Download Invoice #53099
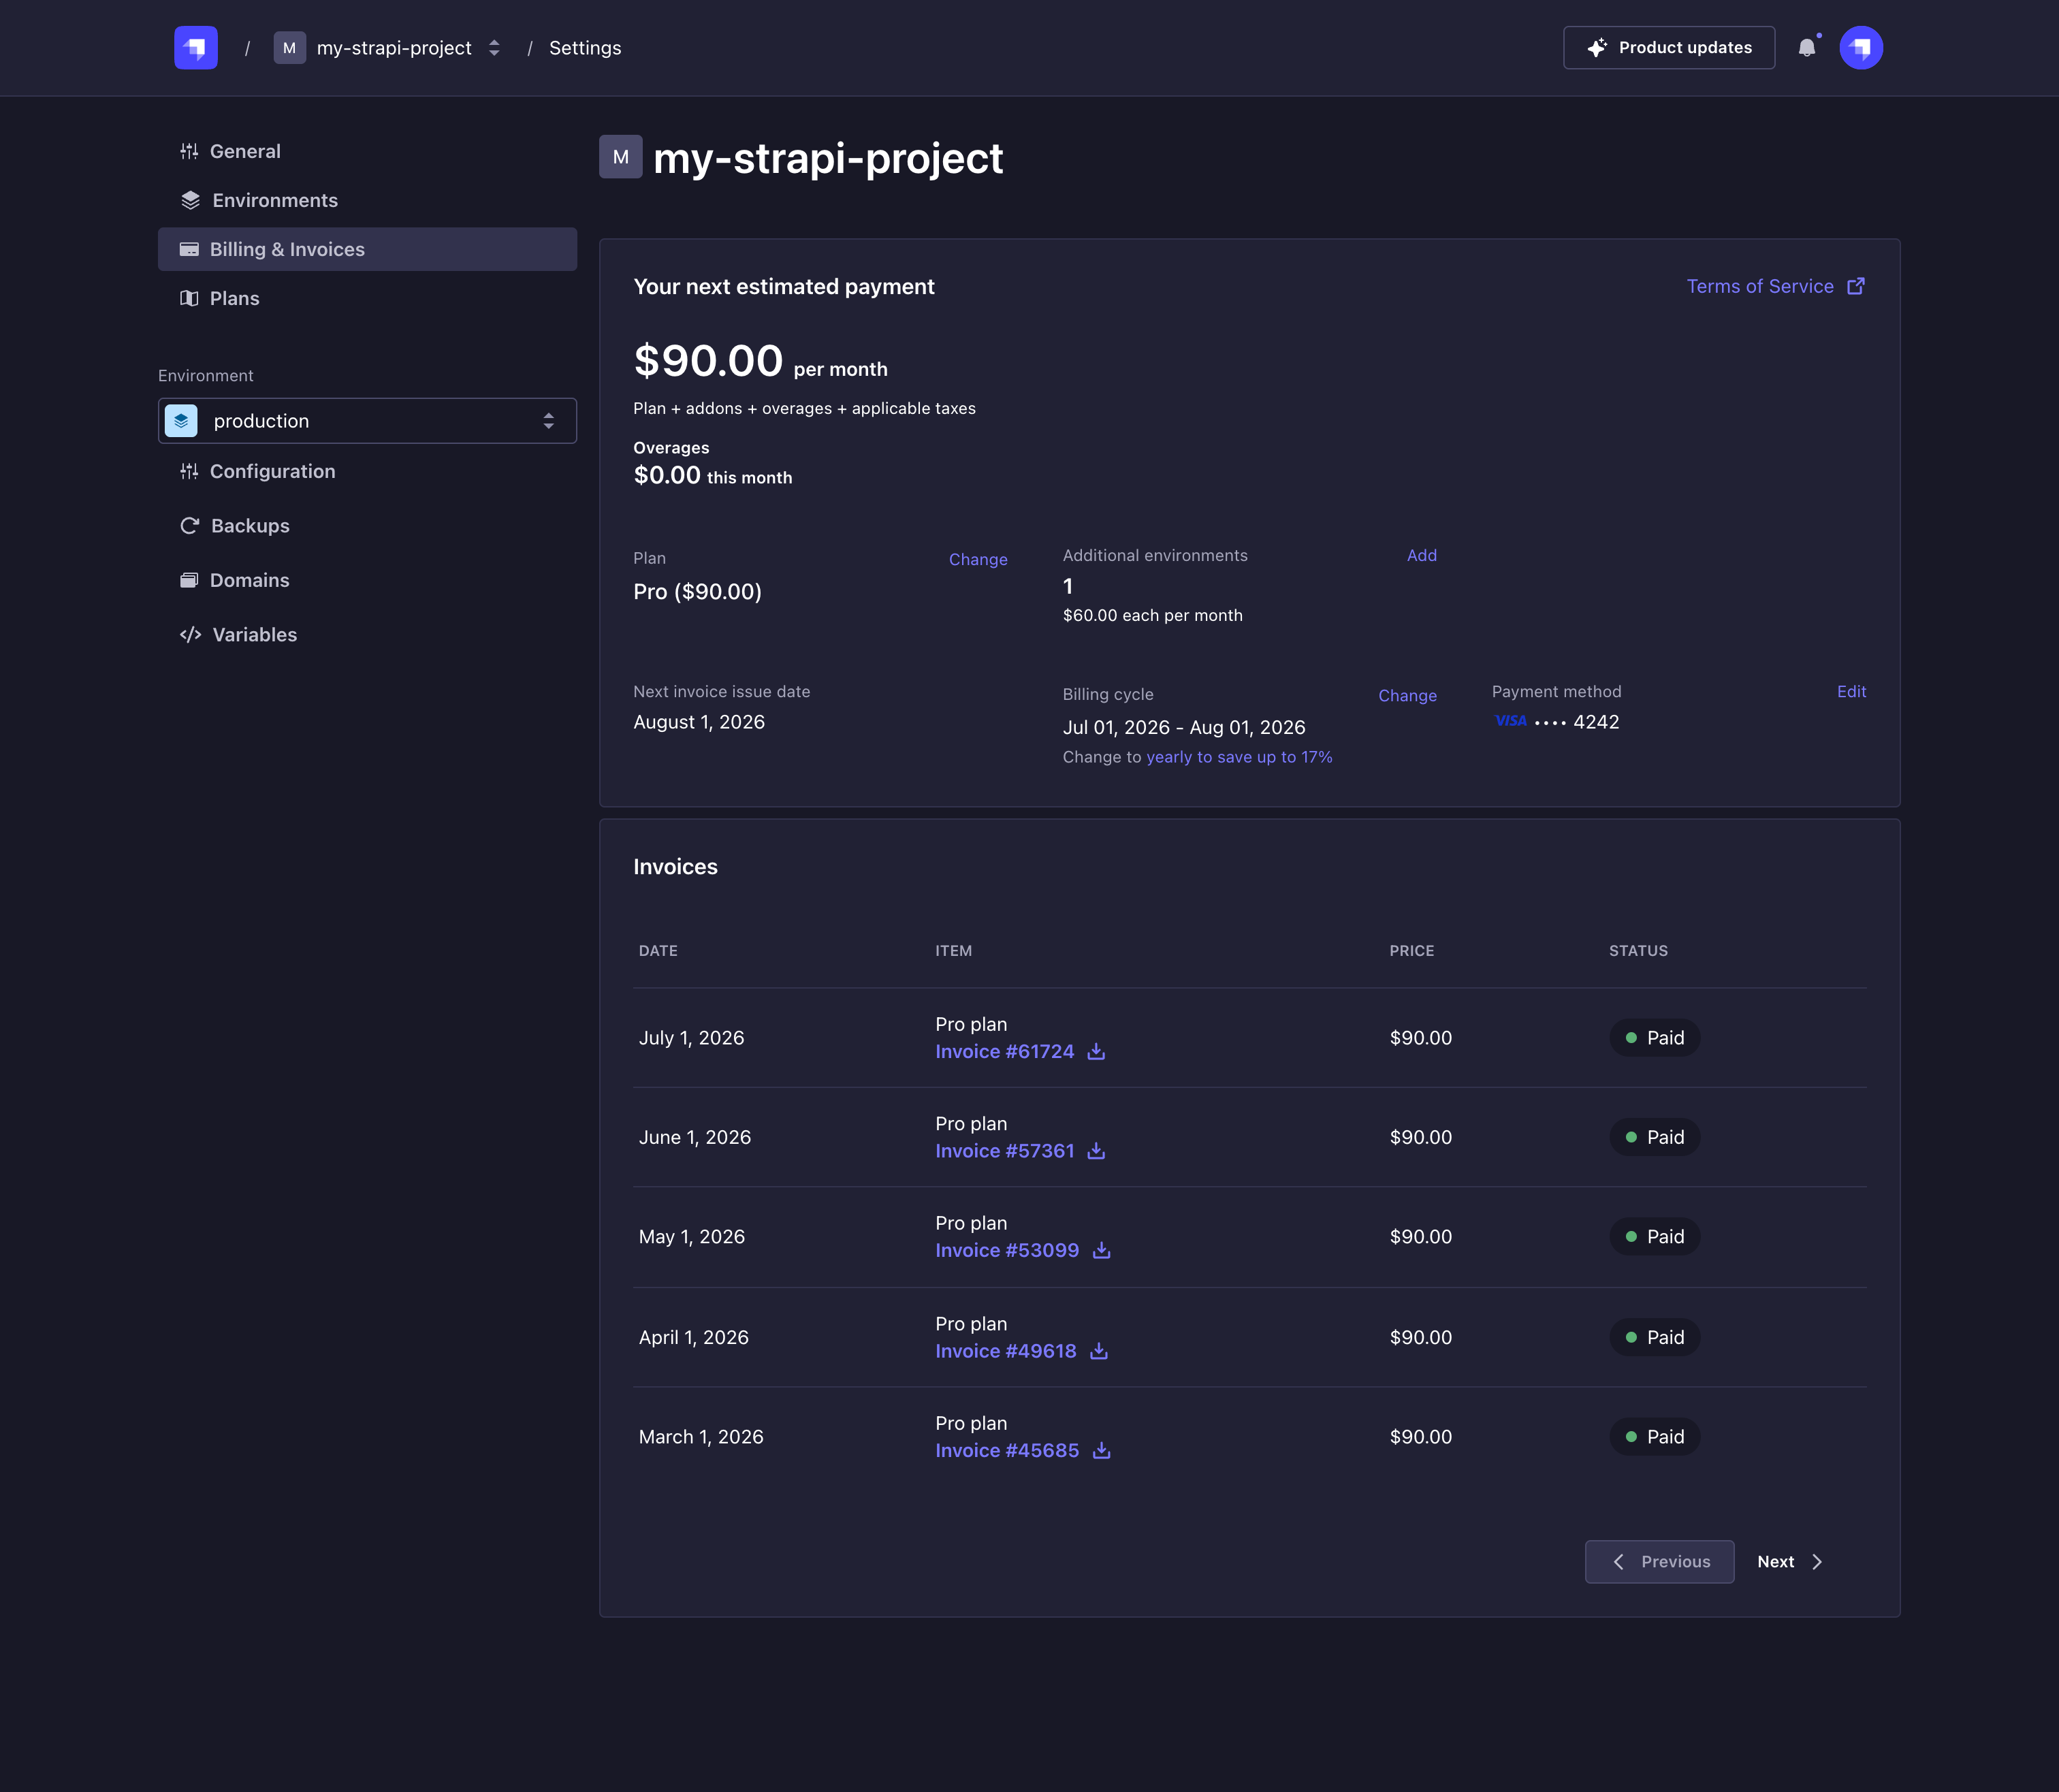The image size is (2059, 1792). (x=1101, y=1251)
